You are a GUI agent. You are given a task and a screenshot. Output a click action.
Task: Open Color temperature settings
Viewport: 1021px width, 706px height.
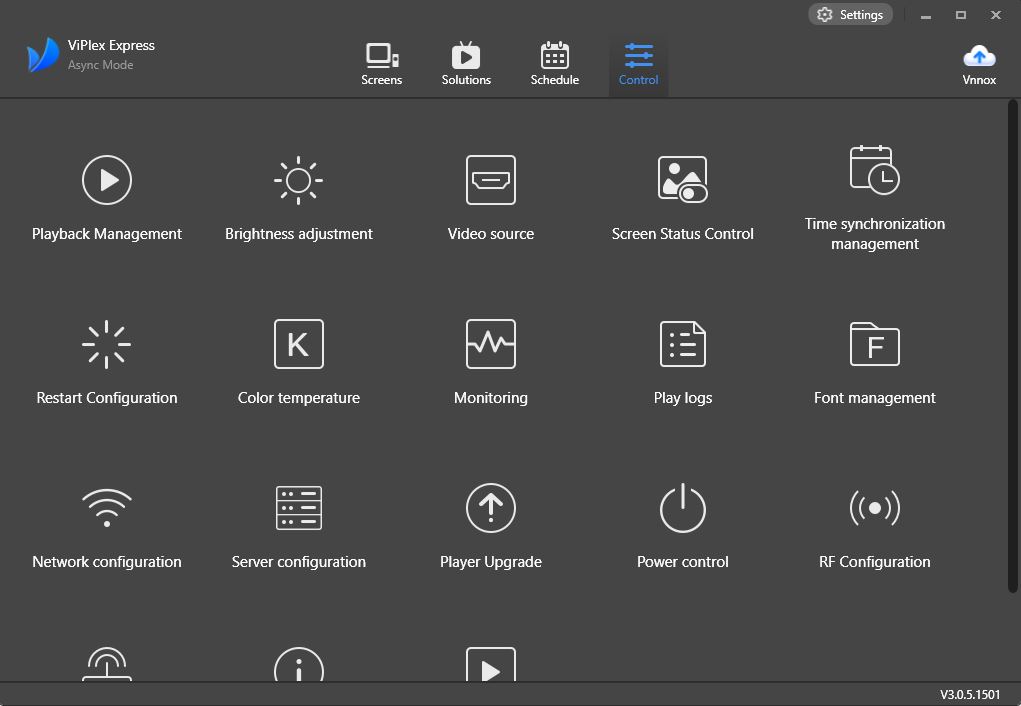298,344
